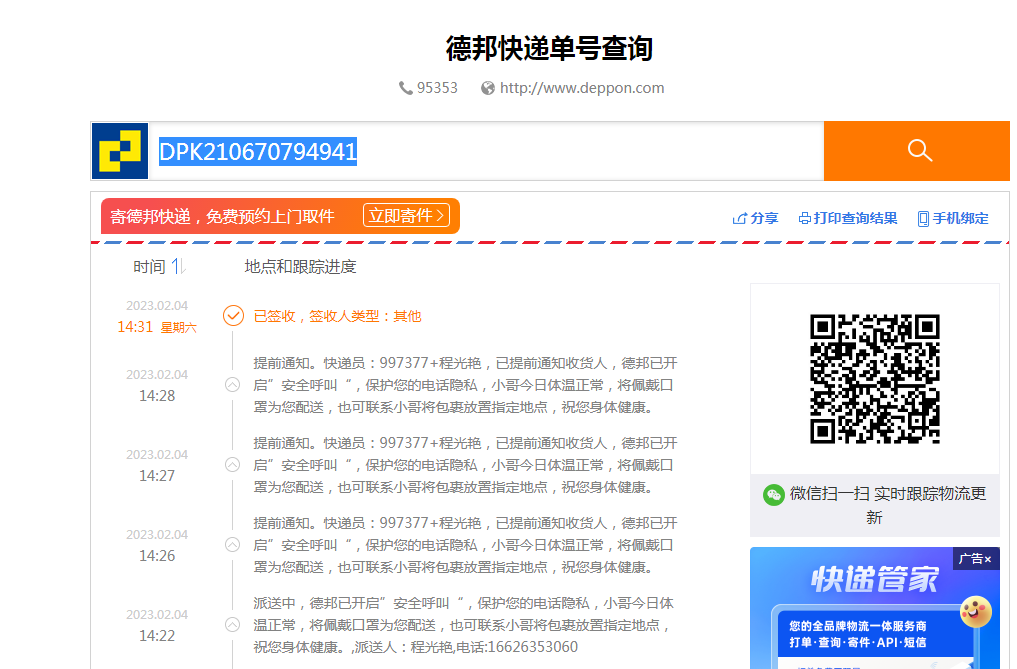
Task: Click the 14:31 星期六 timestamp
Action: pos(157,327)
